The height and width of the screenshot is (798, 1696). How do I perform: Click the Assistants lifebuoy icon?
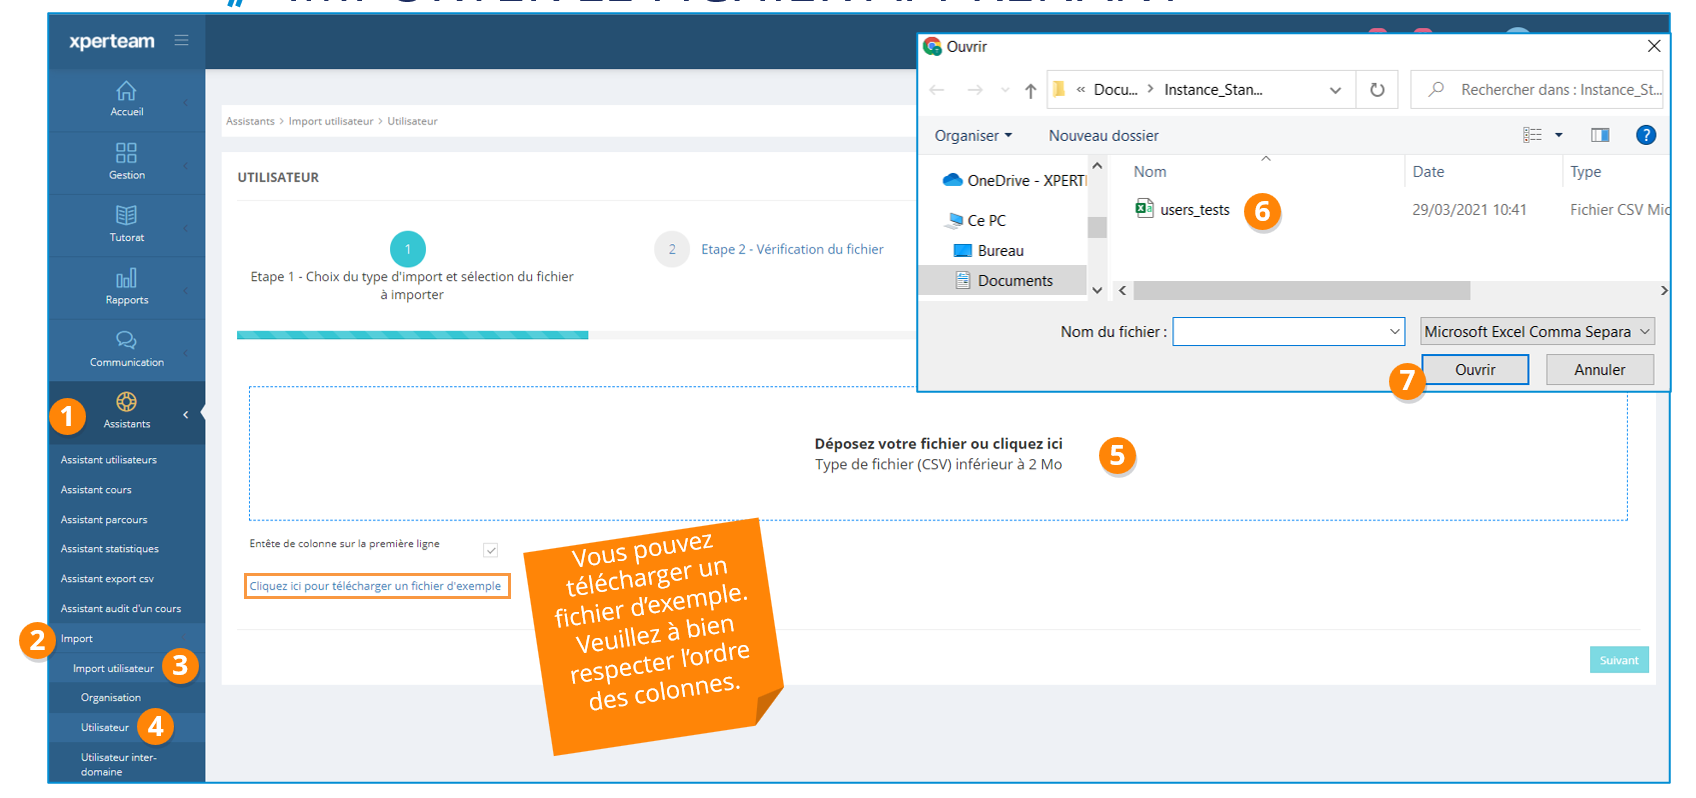click(x=126, y=402)
